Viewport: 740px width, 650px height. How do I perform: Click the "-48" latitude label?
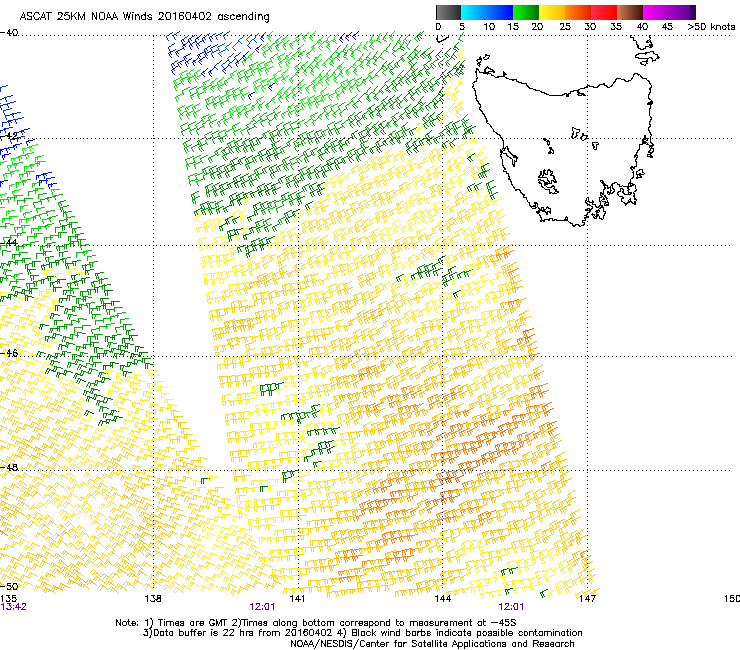(9, 467)
